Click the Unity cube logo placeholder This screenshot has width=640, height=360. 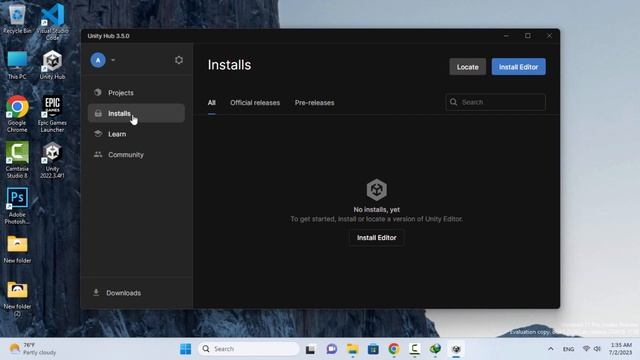pos(376,189)
